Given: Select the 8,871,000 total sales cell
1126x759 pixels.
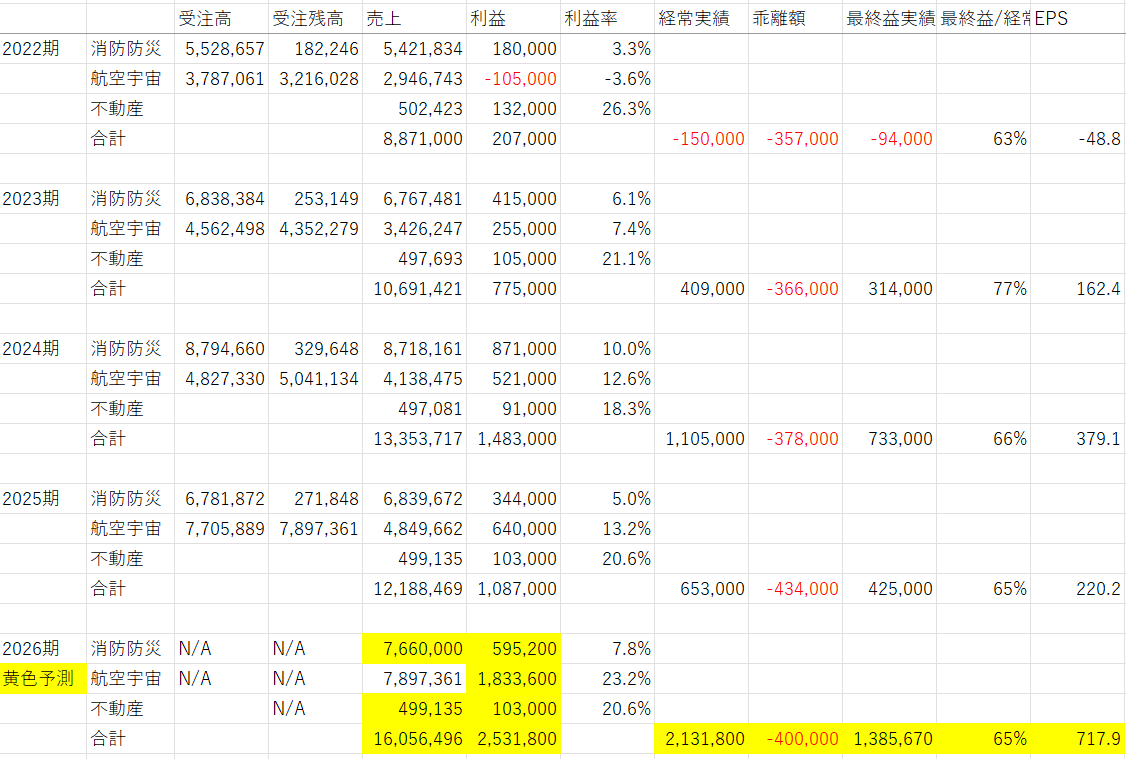Looking at the screenshot, I should (x=414, y=139).
